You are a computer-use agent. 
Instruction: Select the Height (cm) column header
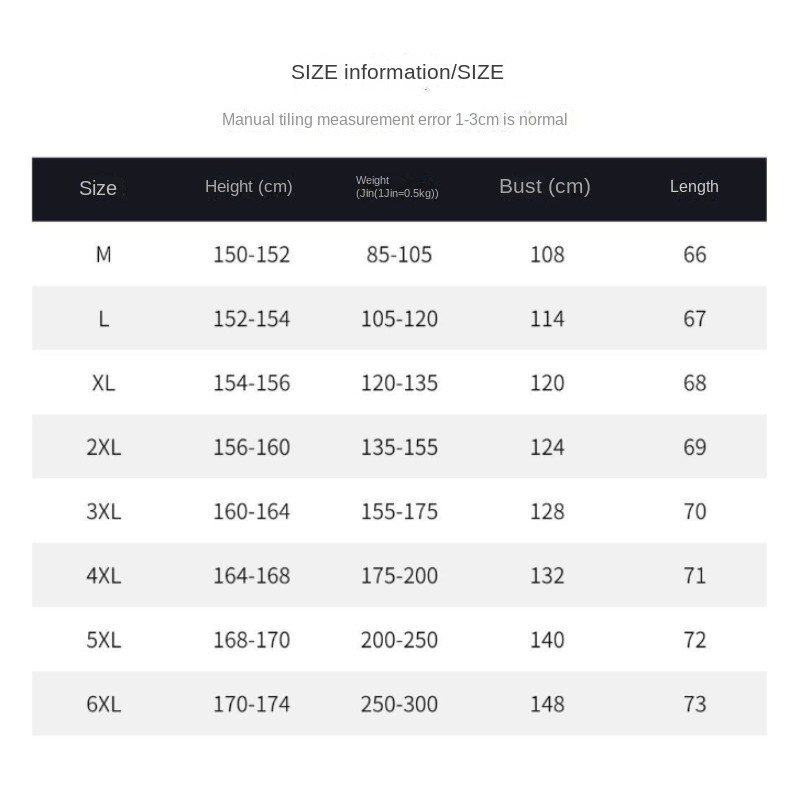(248, 186)
